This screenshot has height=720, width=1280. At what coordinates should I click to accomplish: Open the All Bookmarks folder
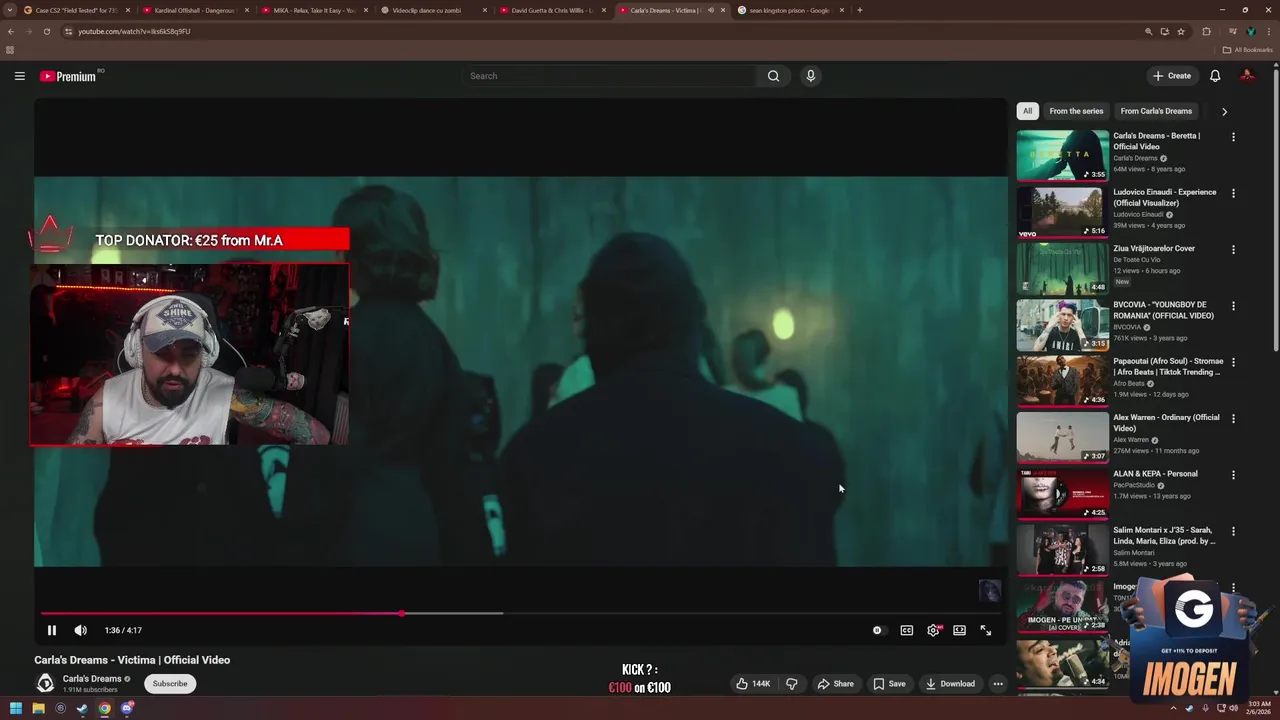tap(1248, 49)
